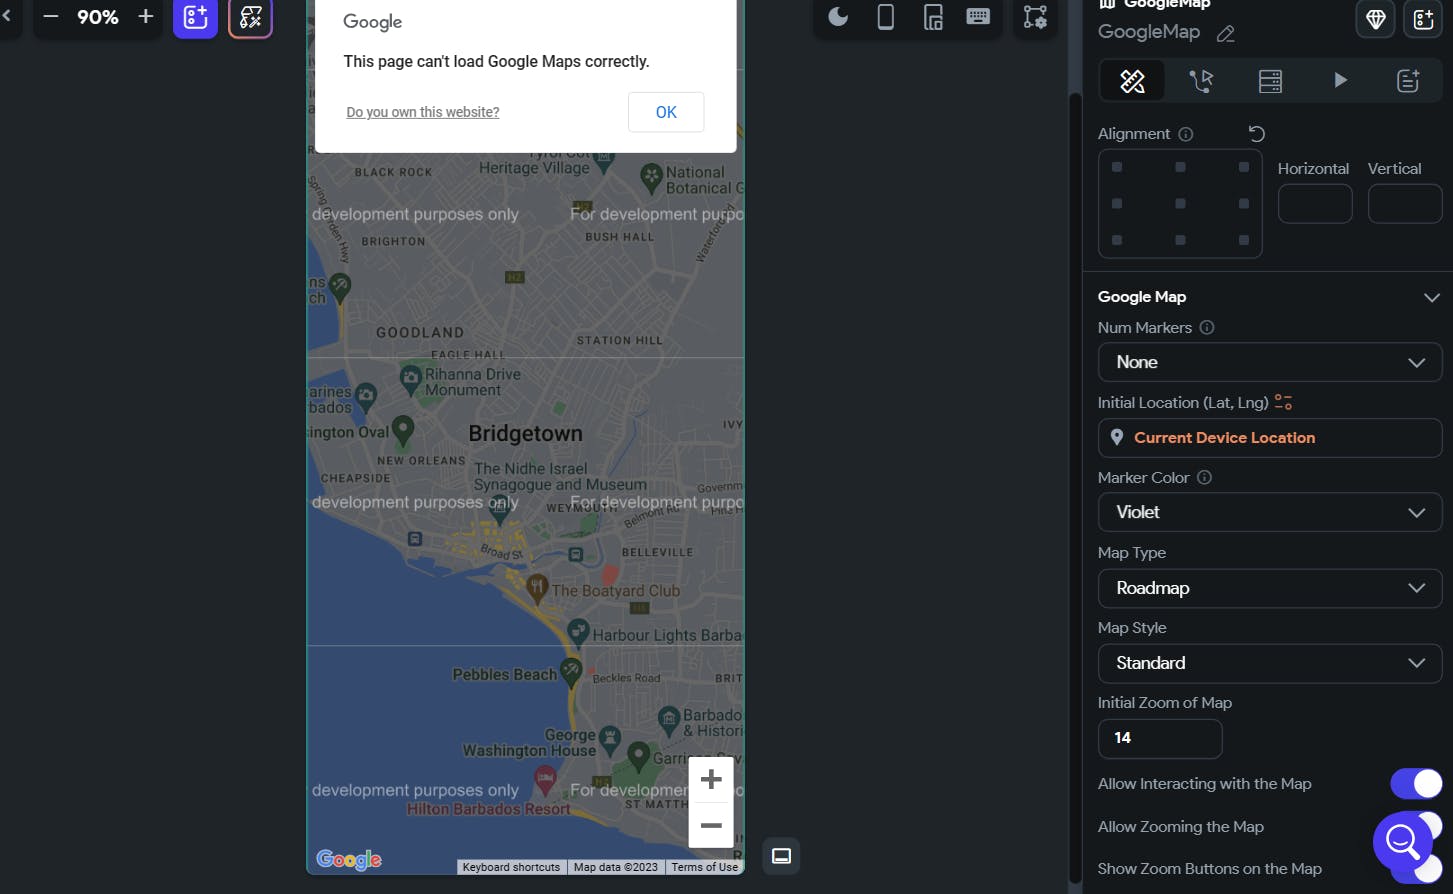
Task: Click the Current Device Location field
Action: [x=1270, y=438]
